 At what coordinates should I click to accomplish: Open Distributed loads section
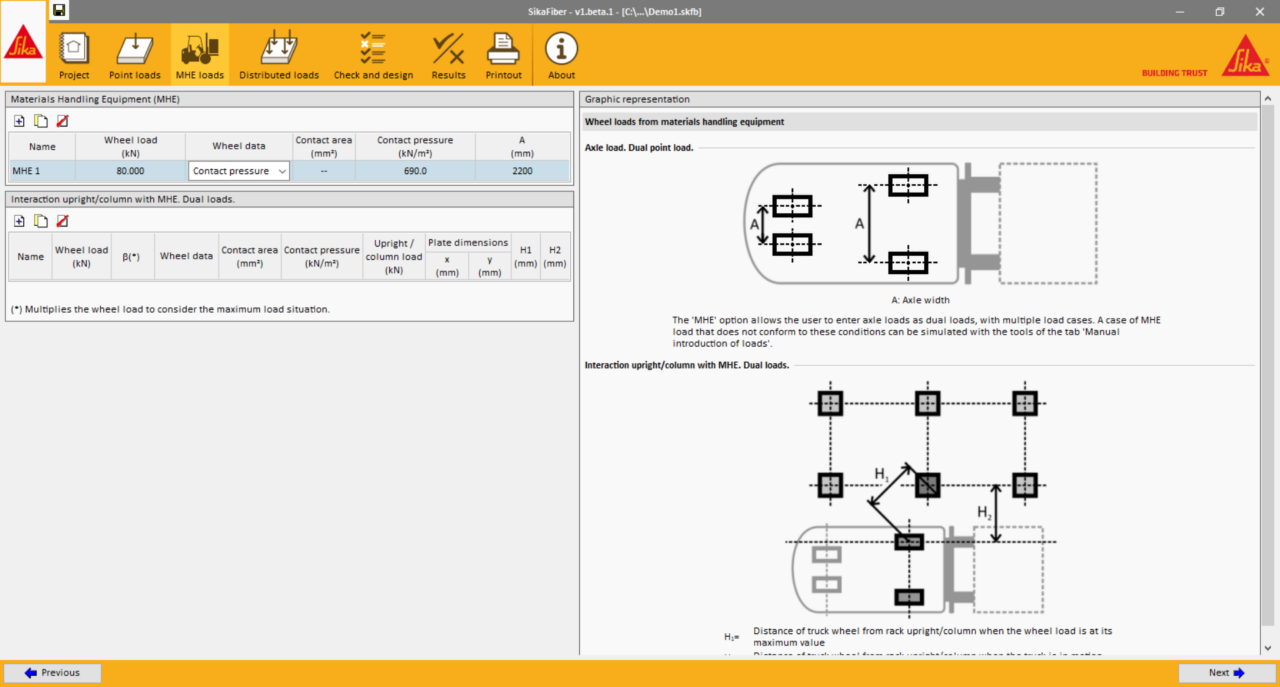(279, 55)
